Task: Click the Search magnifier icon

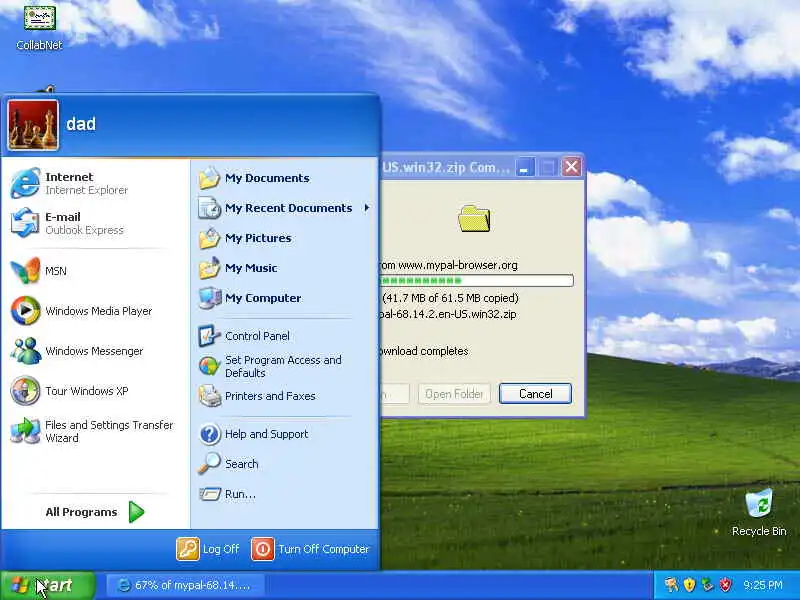Action: pyautogui.click(x=209, y=464)
